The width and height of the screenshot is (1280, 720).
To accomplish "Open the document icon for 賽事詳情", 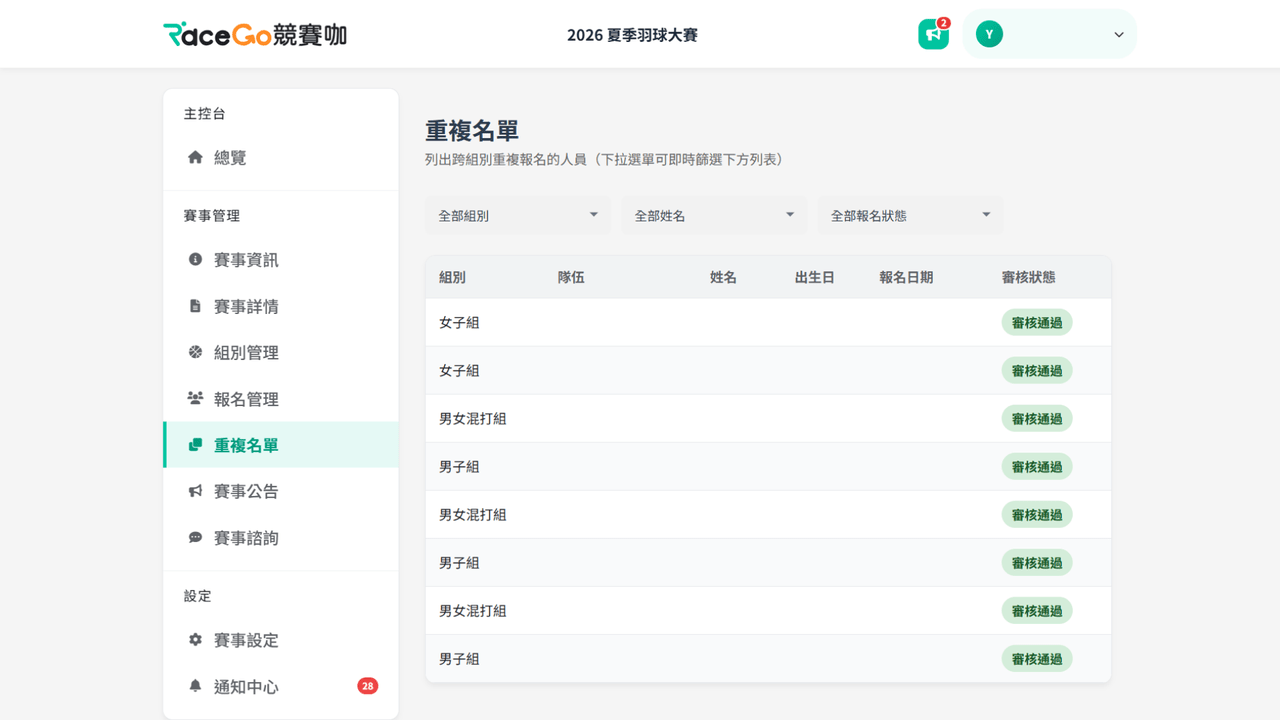I will [195, 306].
